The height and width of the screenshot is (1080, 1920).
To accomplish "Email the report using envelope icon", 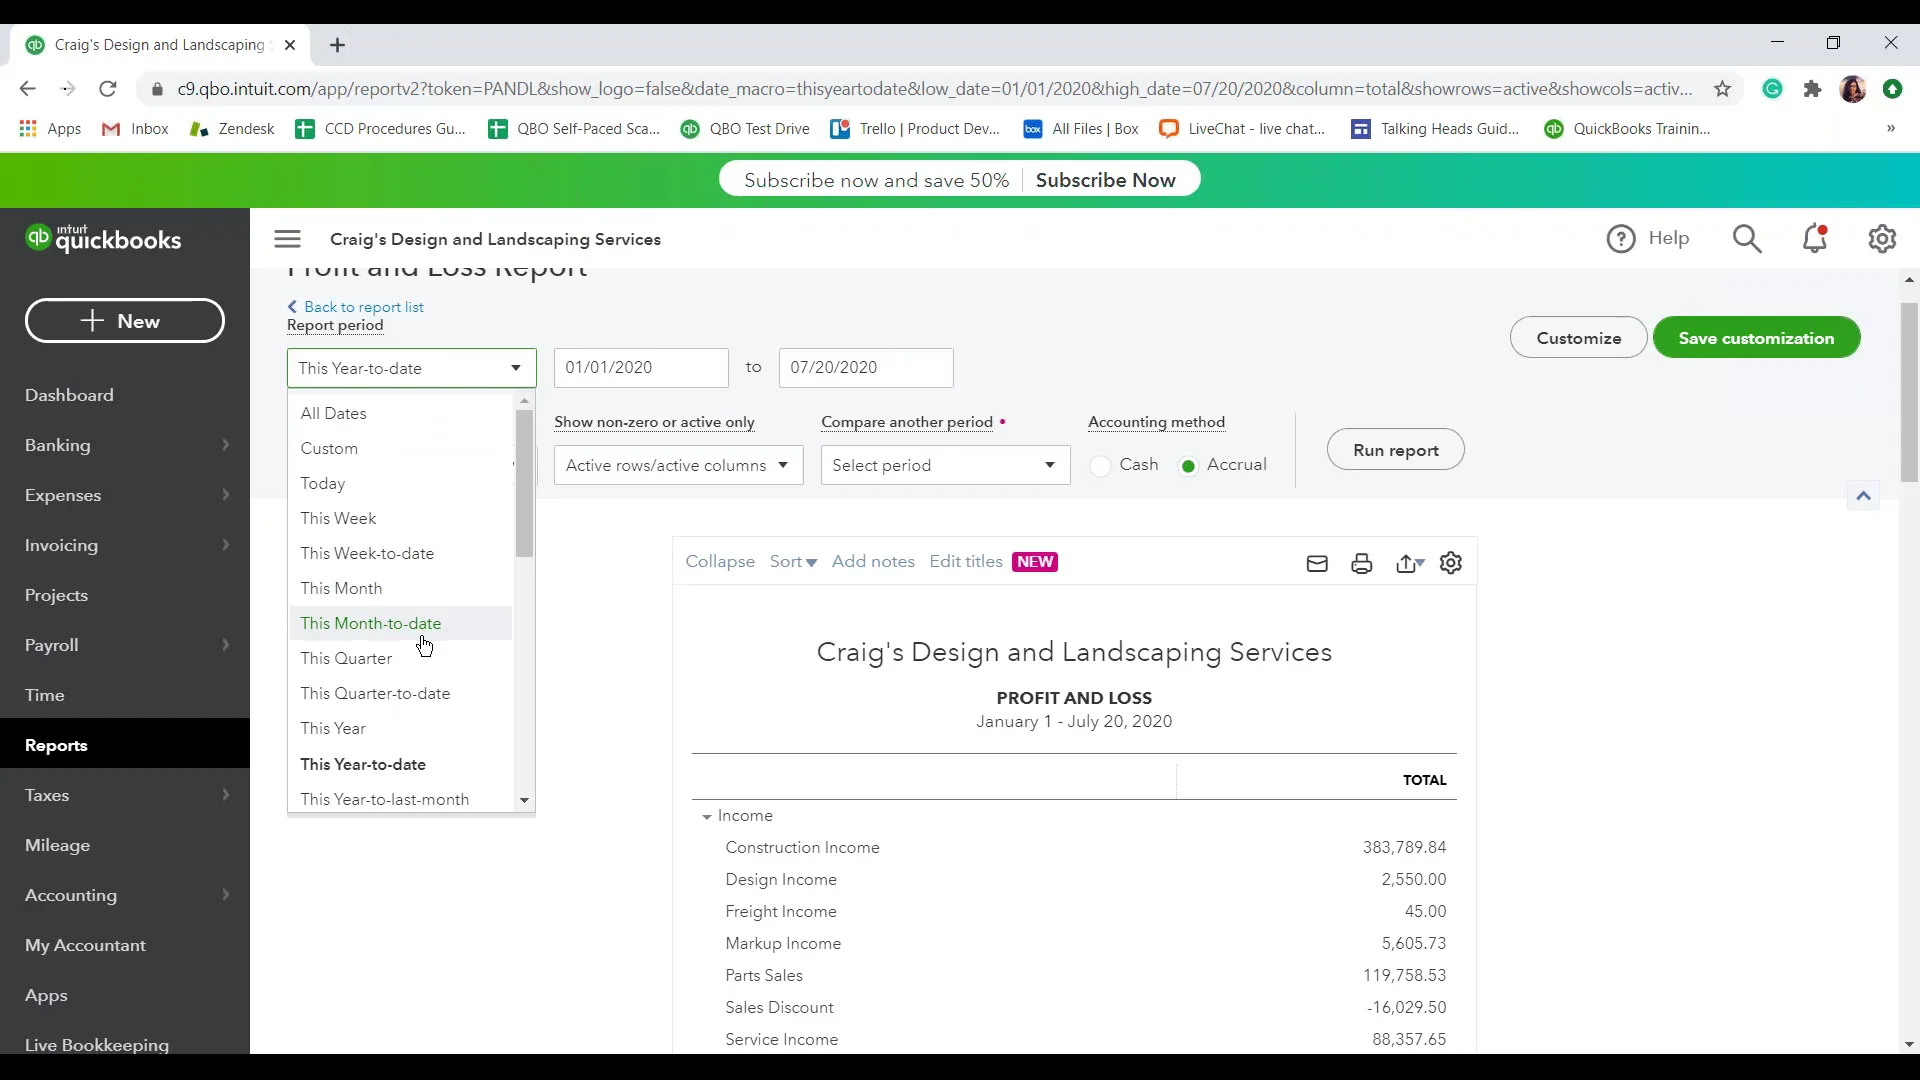I will 1317,564.
